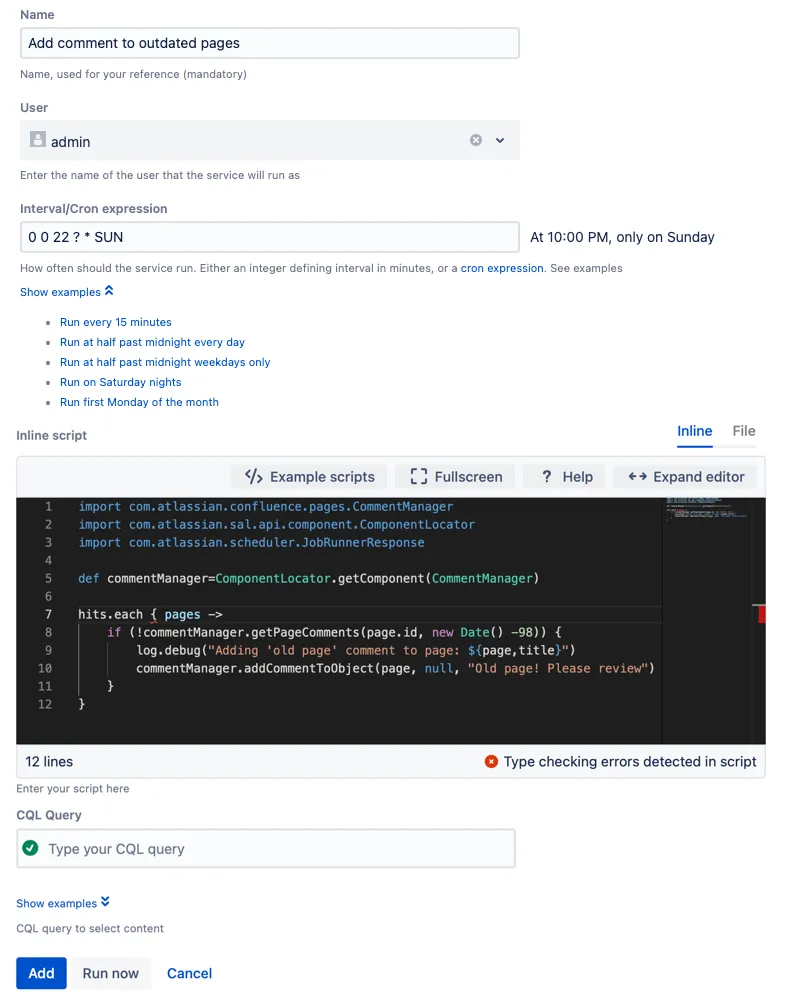The height and width of the screenshot is (1002, 789).
Task: Clear the admin user selection
Action: click(475, 140)
